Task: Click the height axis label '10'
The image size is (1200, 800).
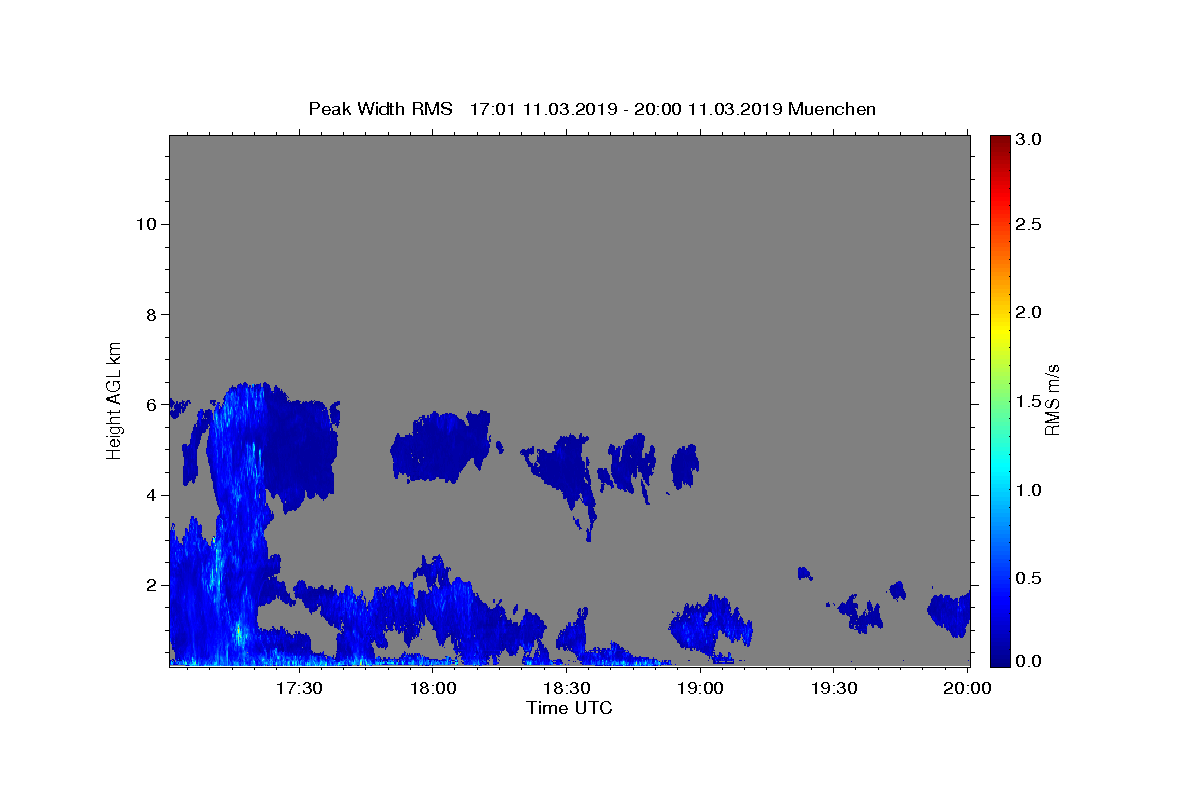Action: point(146,224)
